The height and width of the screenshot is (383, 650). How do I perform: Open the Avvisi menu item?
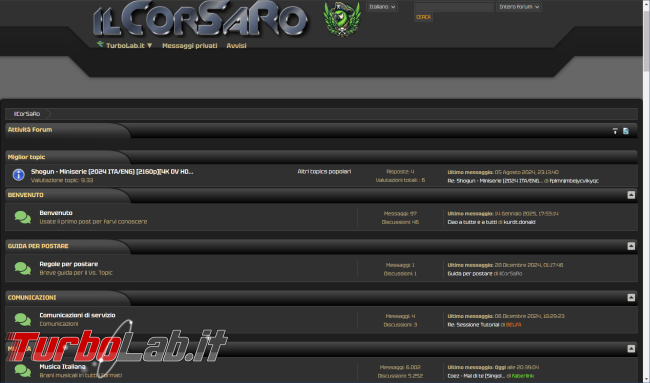[x=236, y=46]
